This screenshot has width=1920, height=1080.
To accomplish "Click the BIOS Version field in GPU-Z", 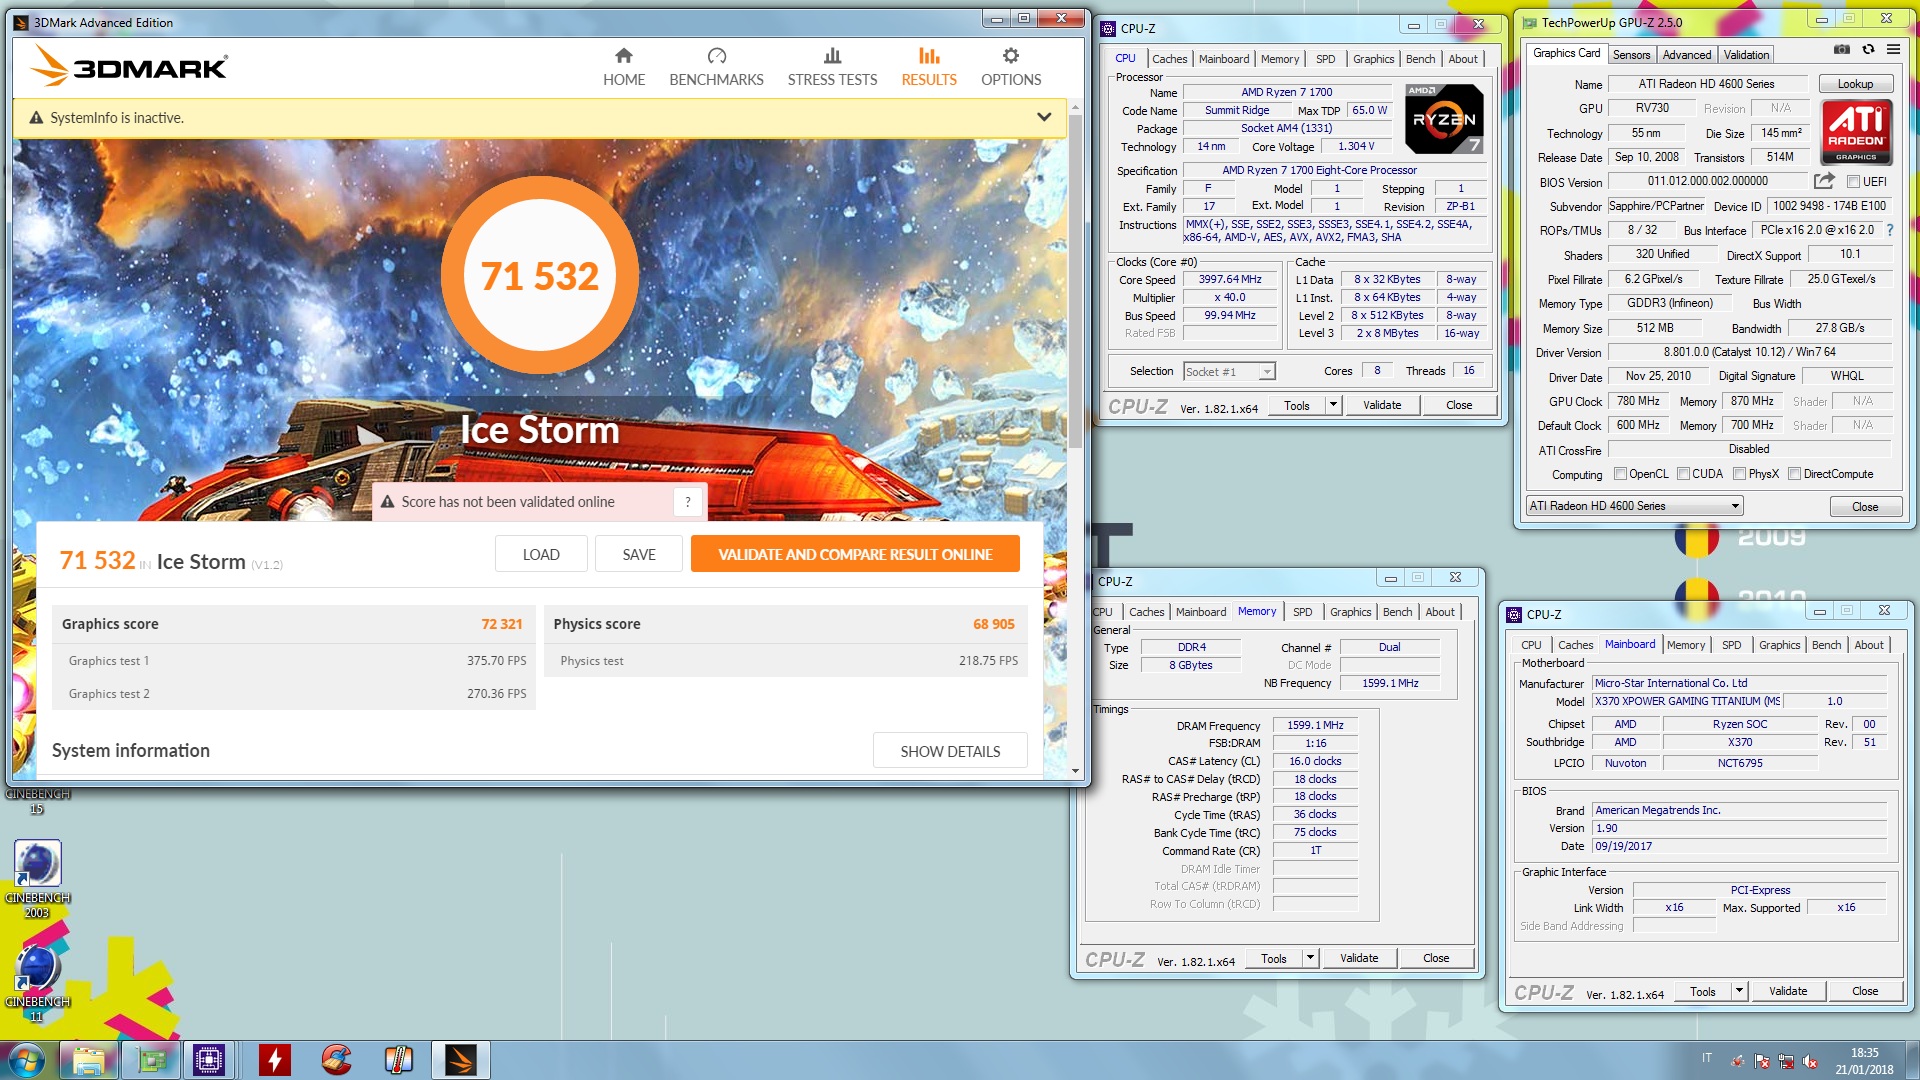I will point(1708,181).
